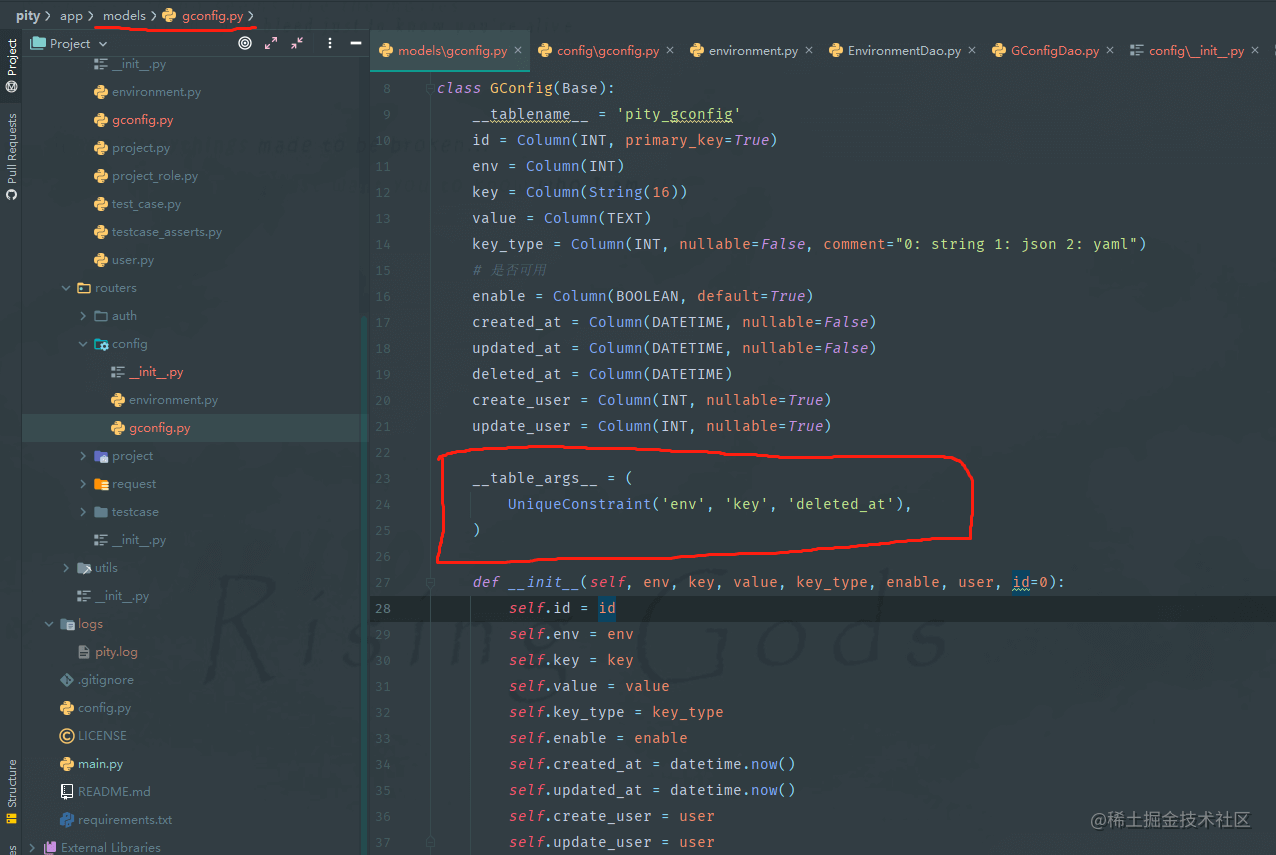Select environment.py under routers config

click(x=173, y=400)
